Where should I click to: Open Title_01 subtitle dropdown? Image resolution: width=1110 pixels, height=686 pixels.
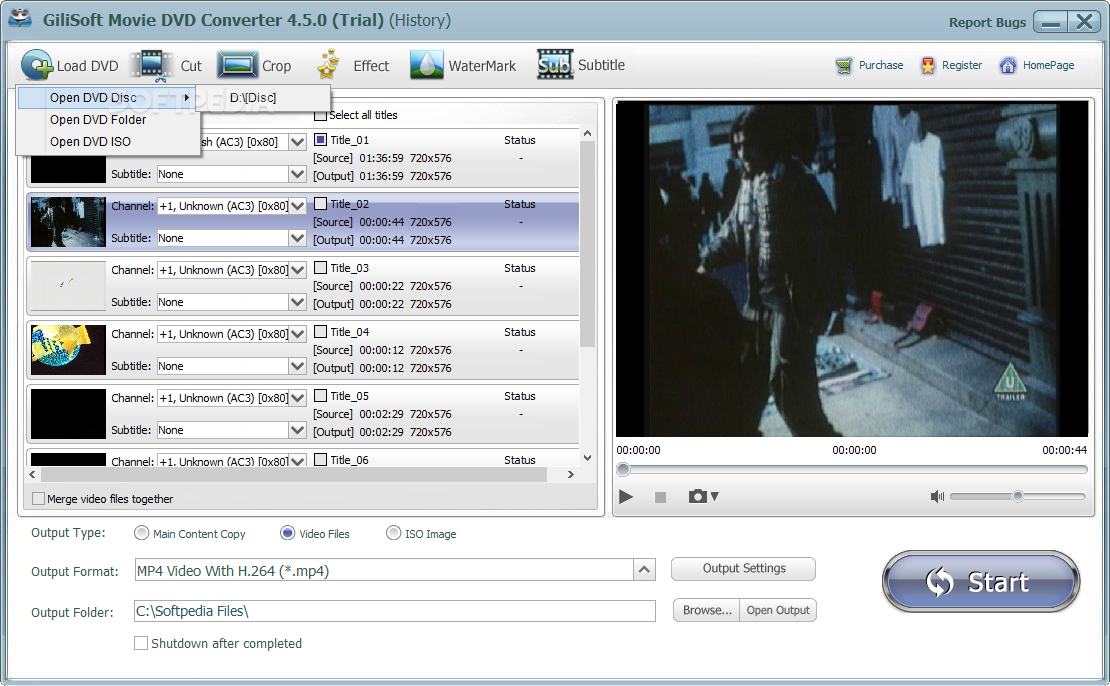pos(298,174)
